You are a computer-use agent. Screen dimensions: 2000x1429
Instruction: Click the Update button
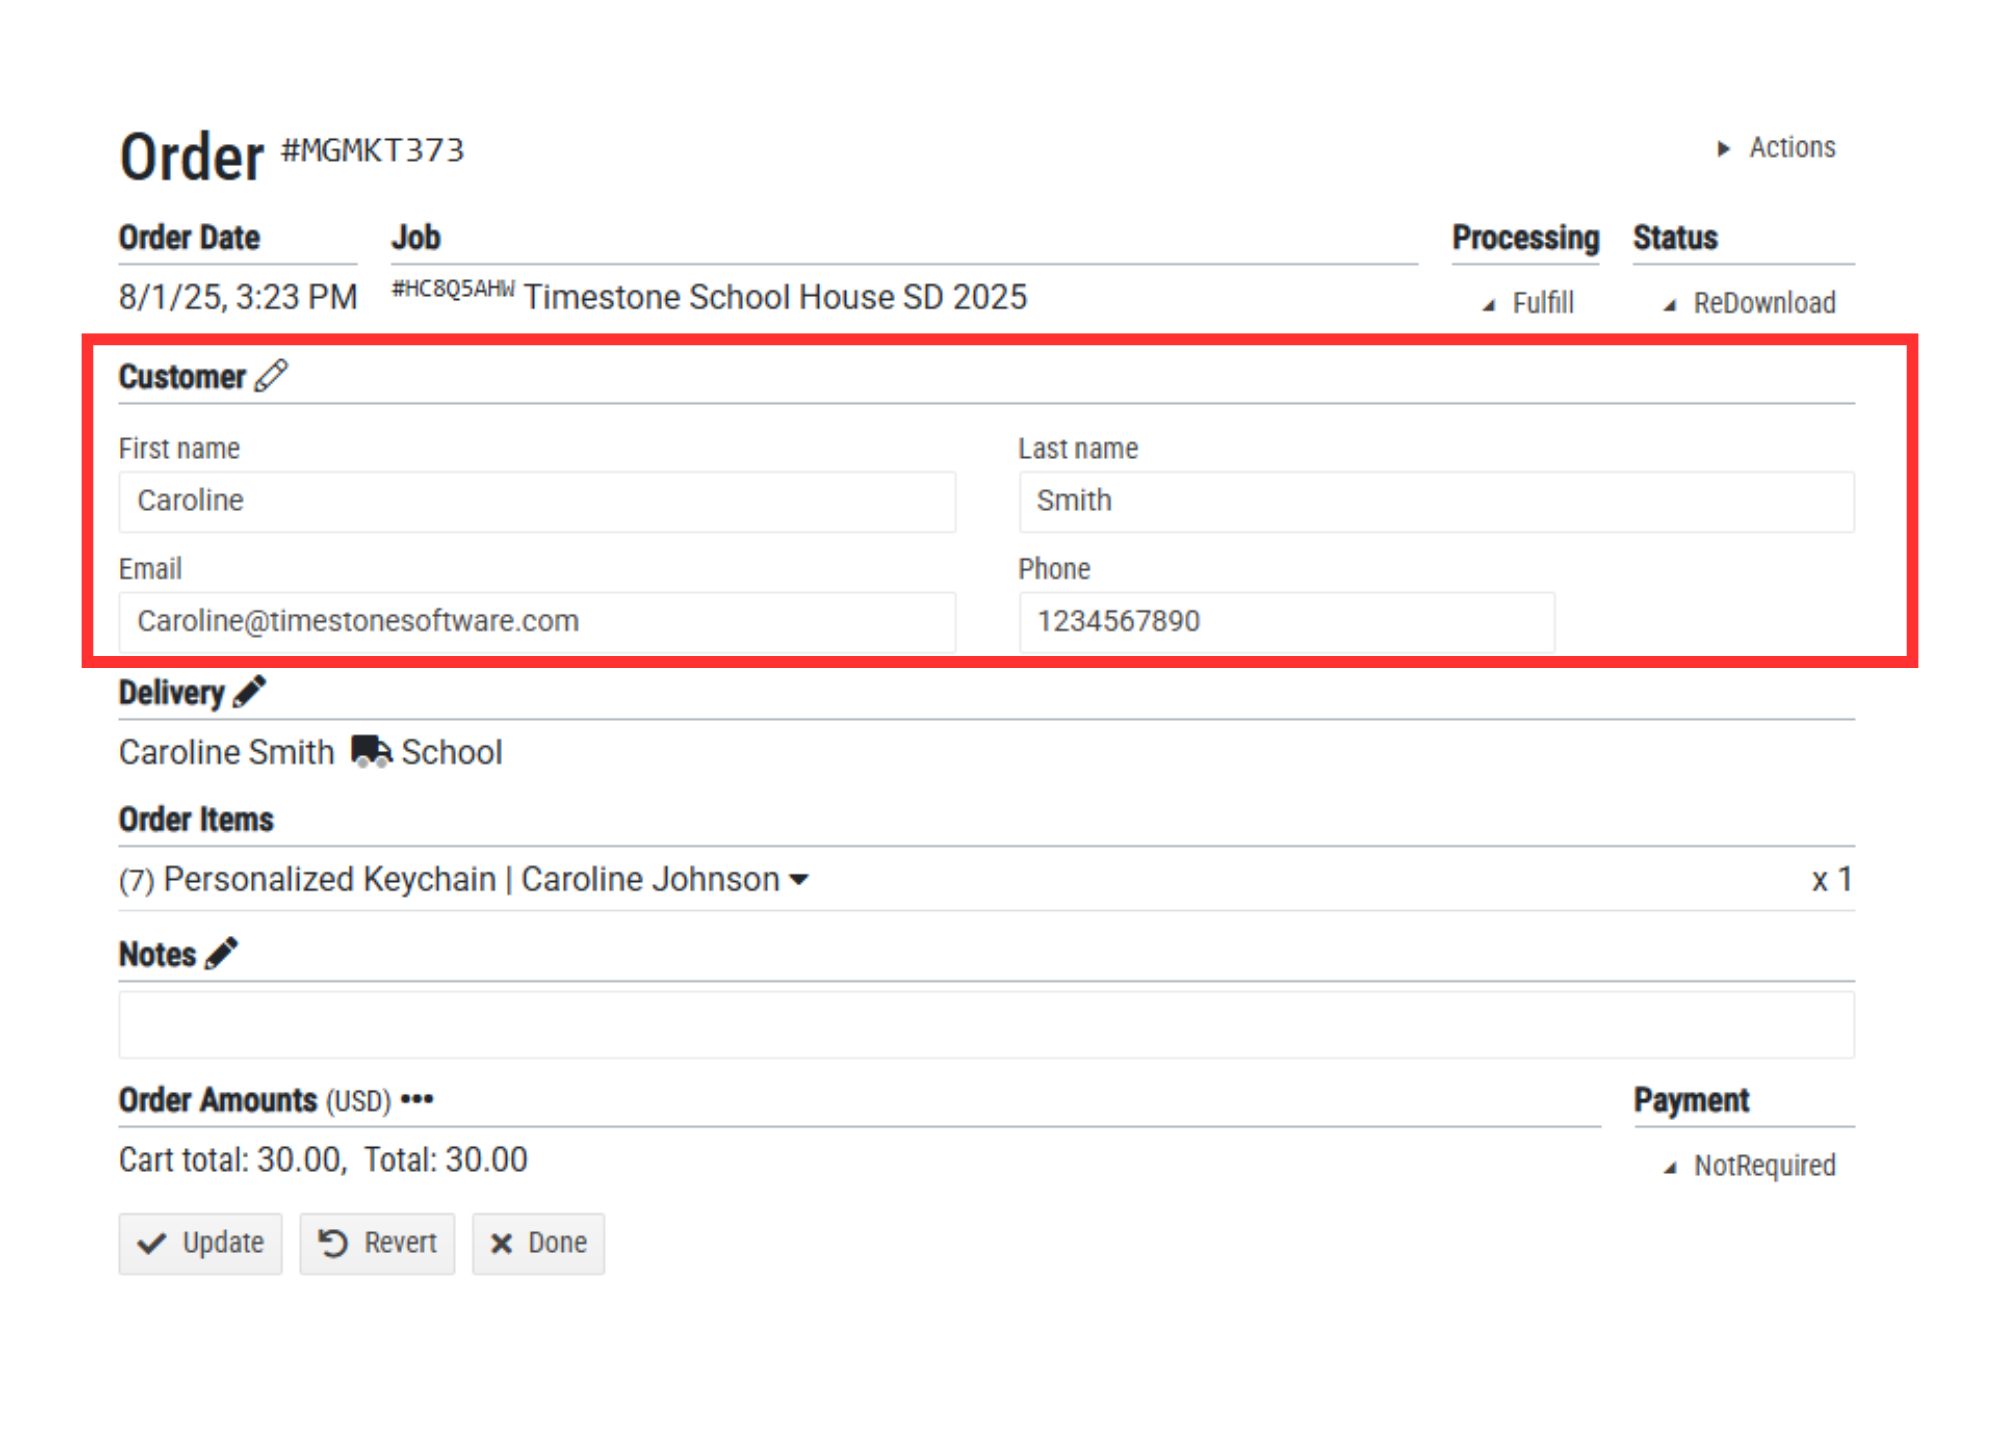tap(201, 1243)
